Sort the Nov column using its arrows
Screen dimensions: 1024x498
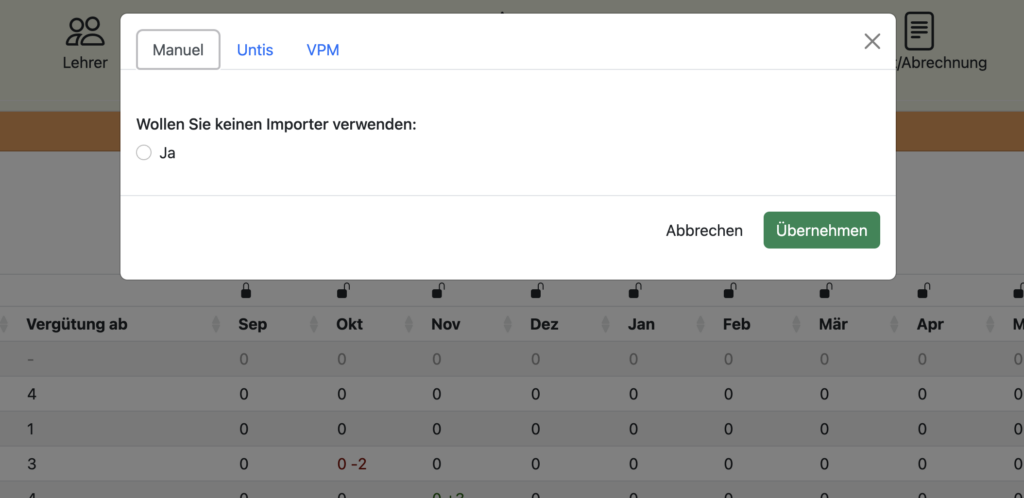click(508, 324)
